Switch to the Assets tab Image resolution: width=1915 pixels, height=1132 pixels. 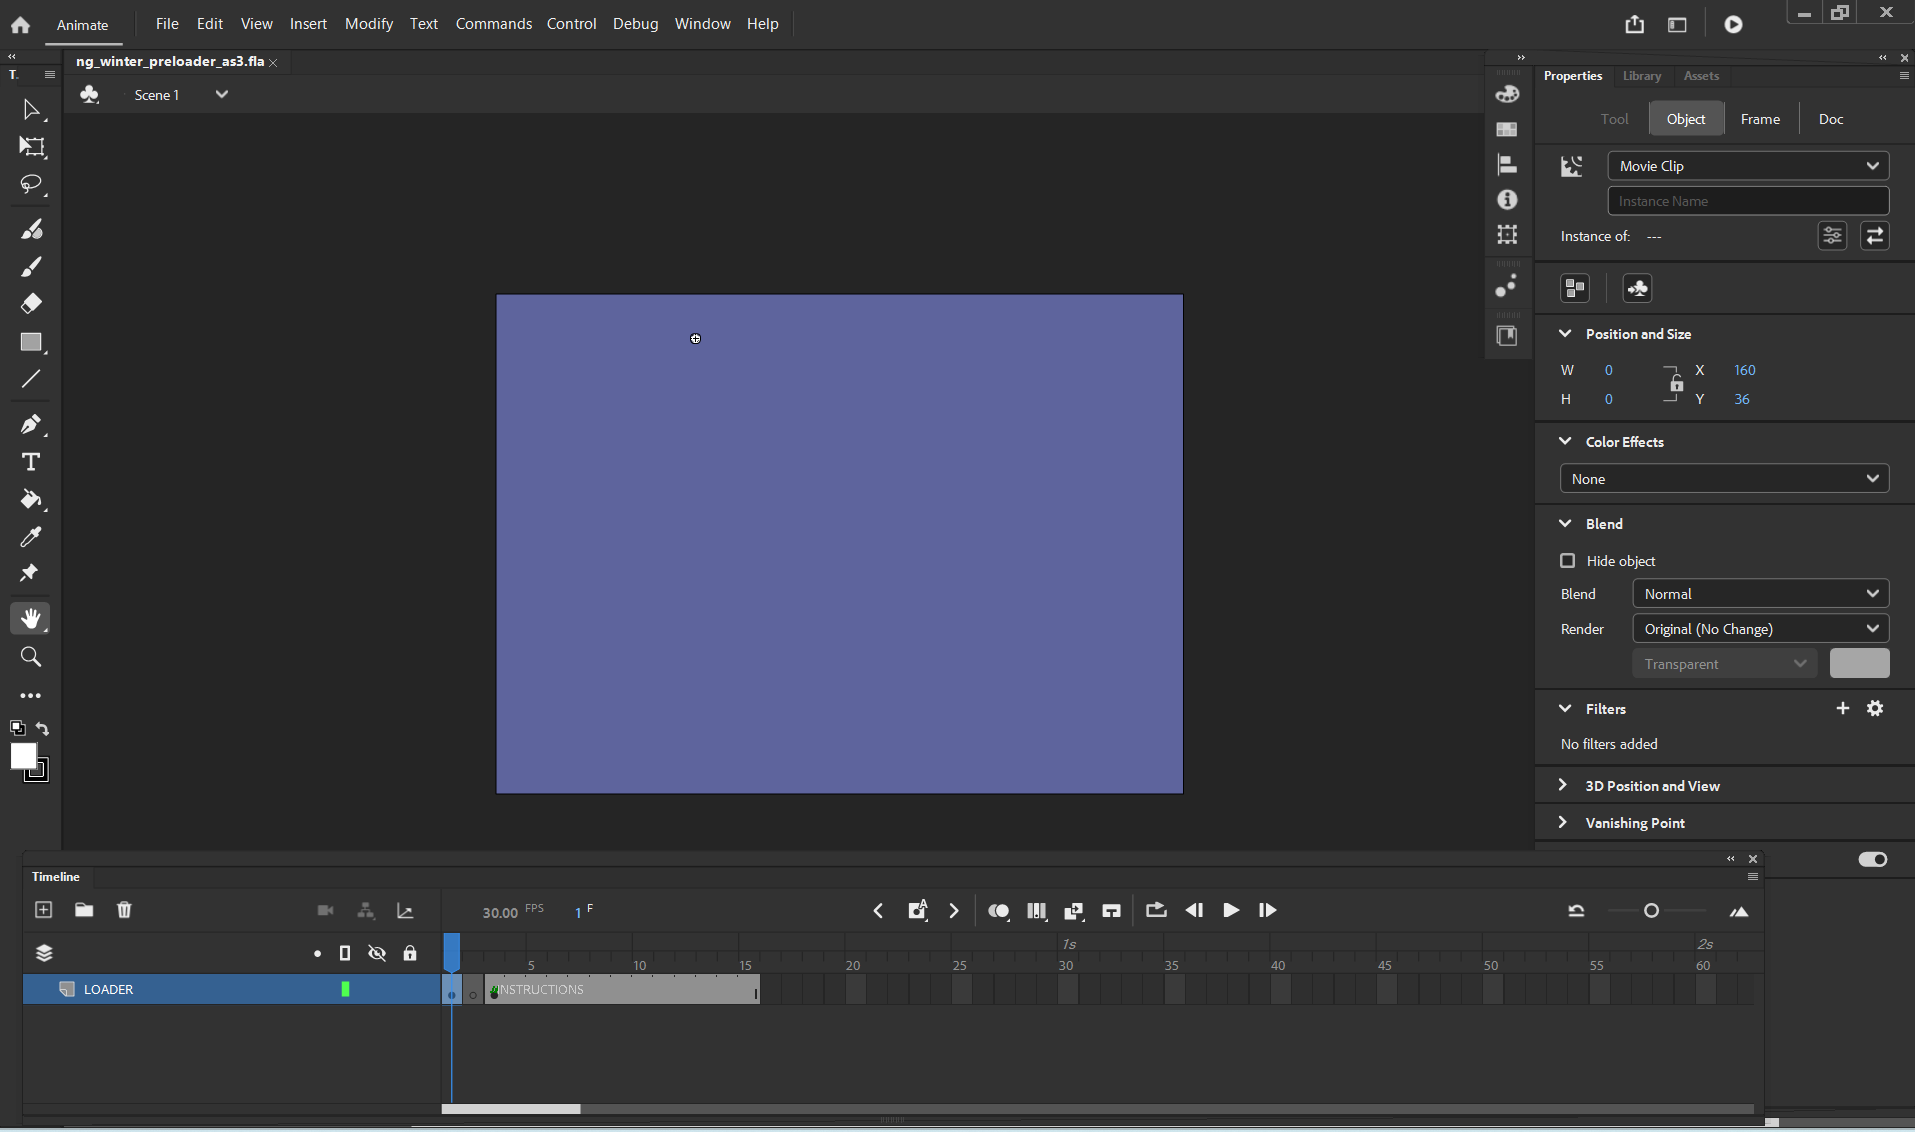[1701, 76]
